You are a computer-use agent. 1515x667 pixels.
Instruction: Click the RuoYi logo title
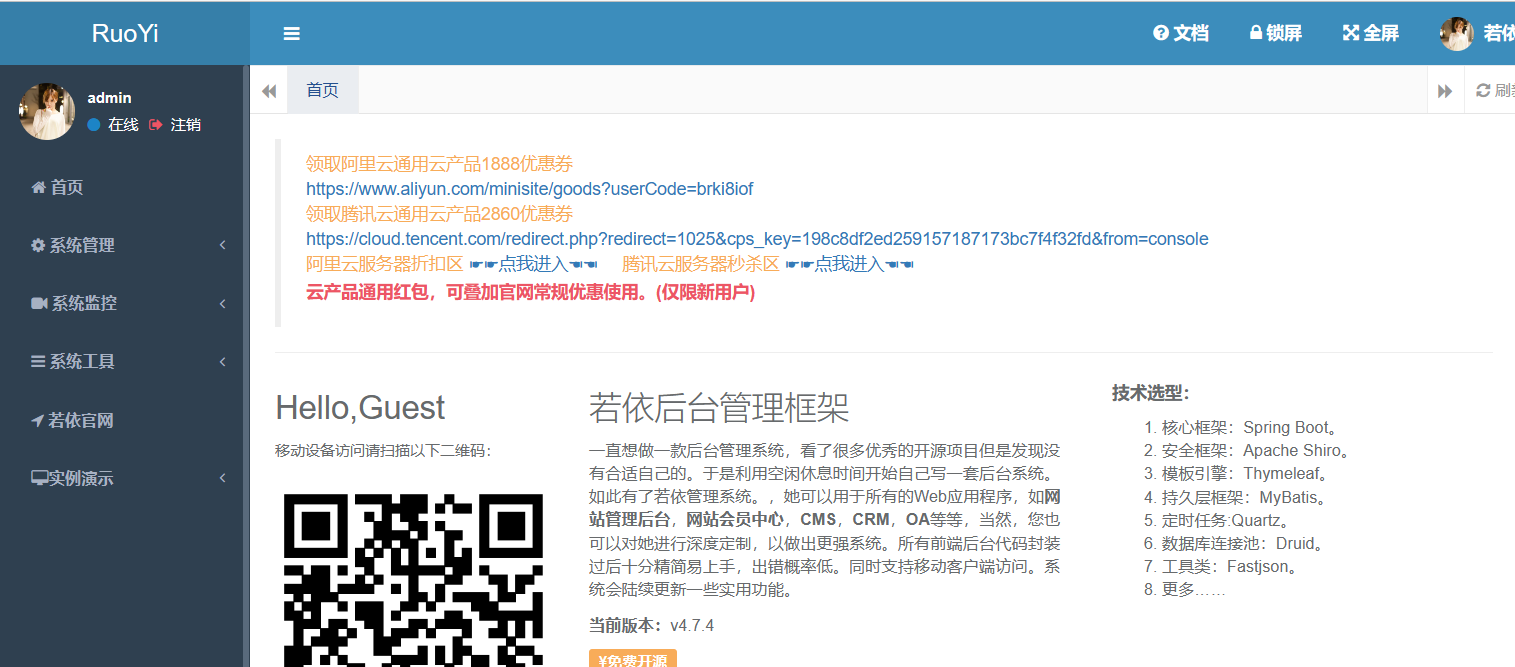(x=125, y=33)
